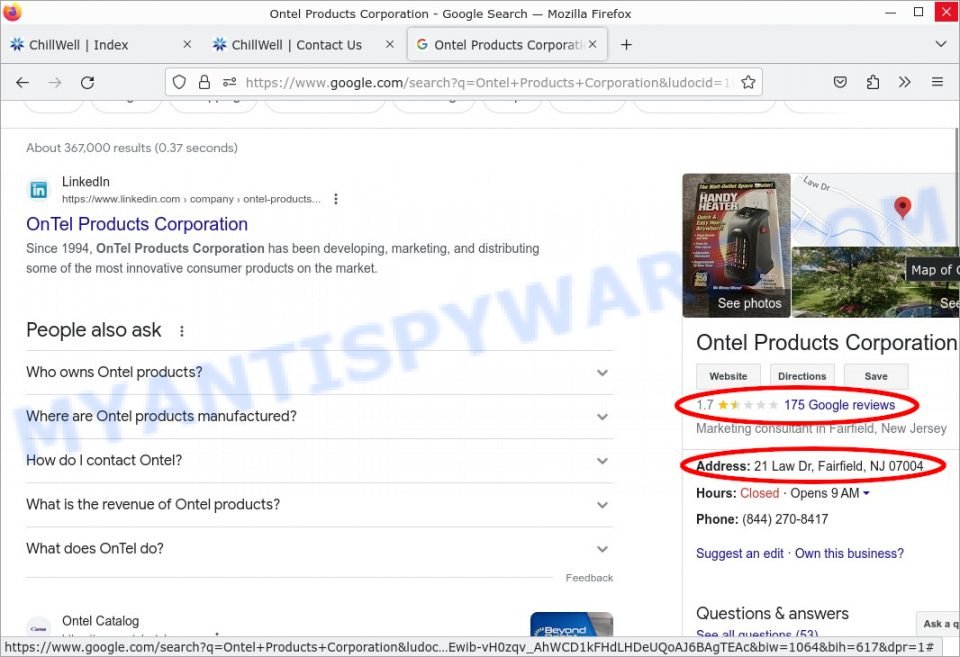The image size is (960, 657).
Task: Reload the current page
Action: point(88,82)
